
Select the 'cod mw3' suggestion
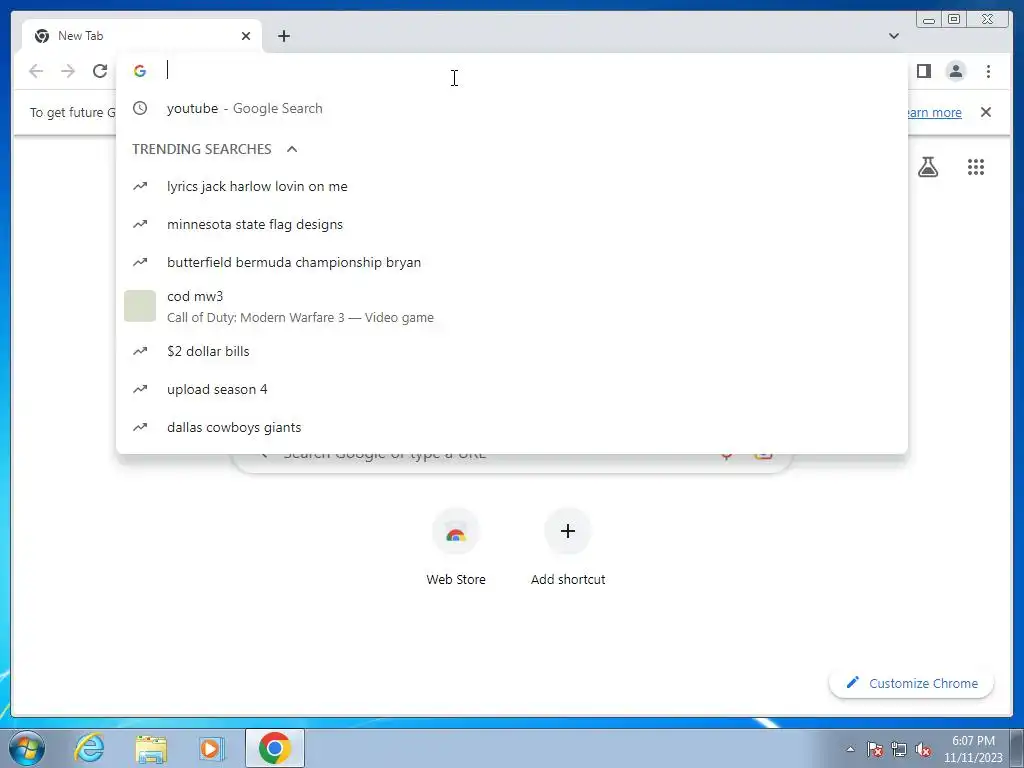point(511,306)
